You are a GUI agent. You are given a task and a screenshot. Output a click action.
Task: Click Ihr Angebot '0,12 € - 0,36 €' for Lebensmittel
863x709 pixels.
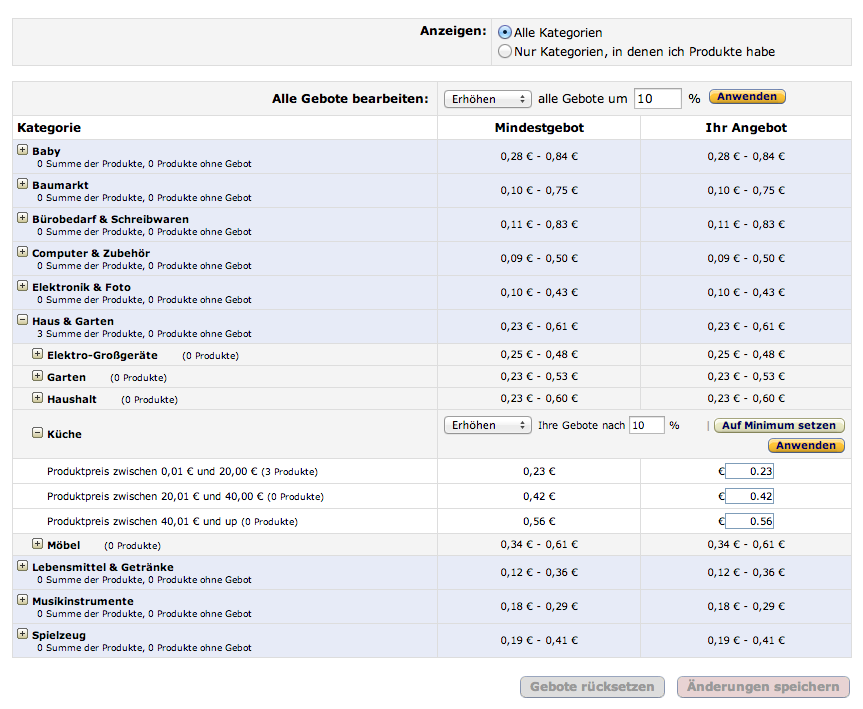[746, 572]
